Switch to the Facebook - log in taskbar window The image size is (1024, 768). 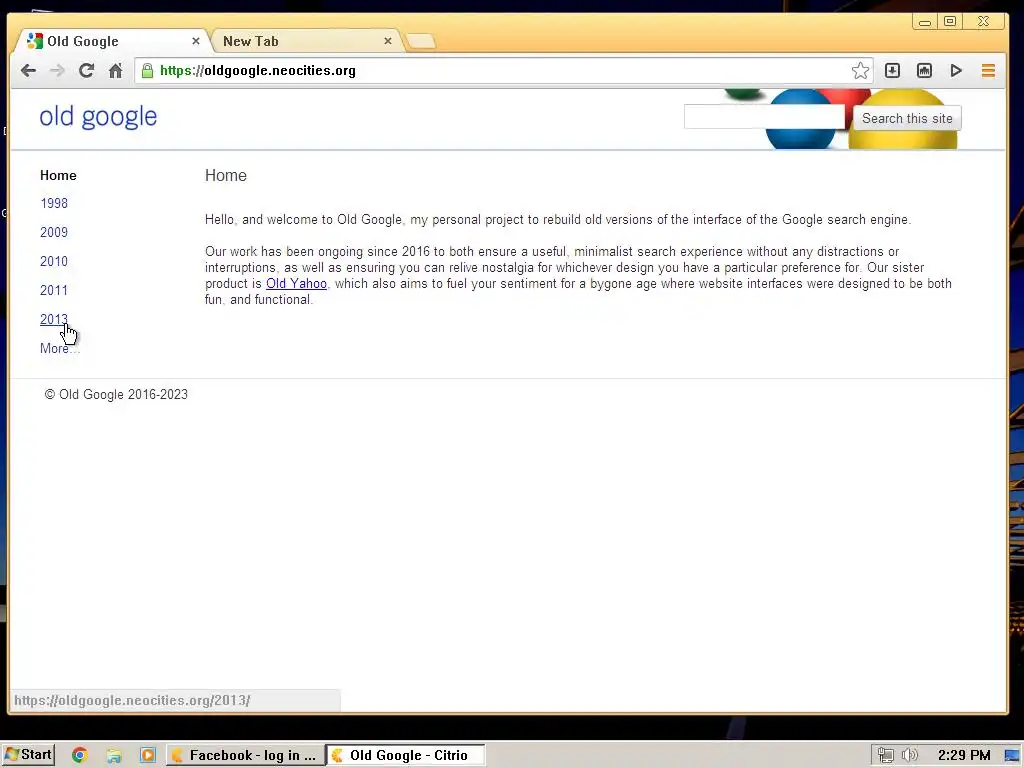(x=245, y=755)
